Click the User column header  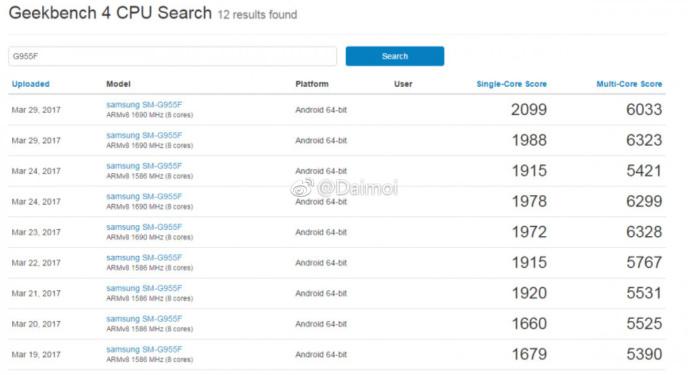click(403, 84)
